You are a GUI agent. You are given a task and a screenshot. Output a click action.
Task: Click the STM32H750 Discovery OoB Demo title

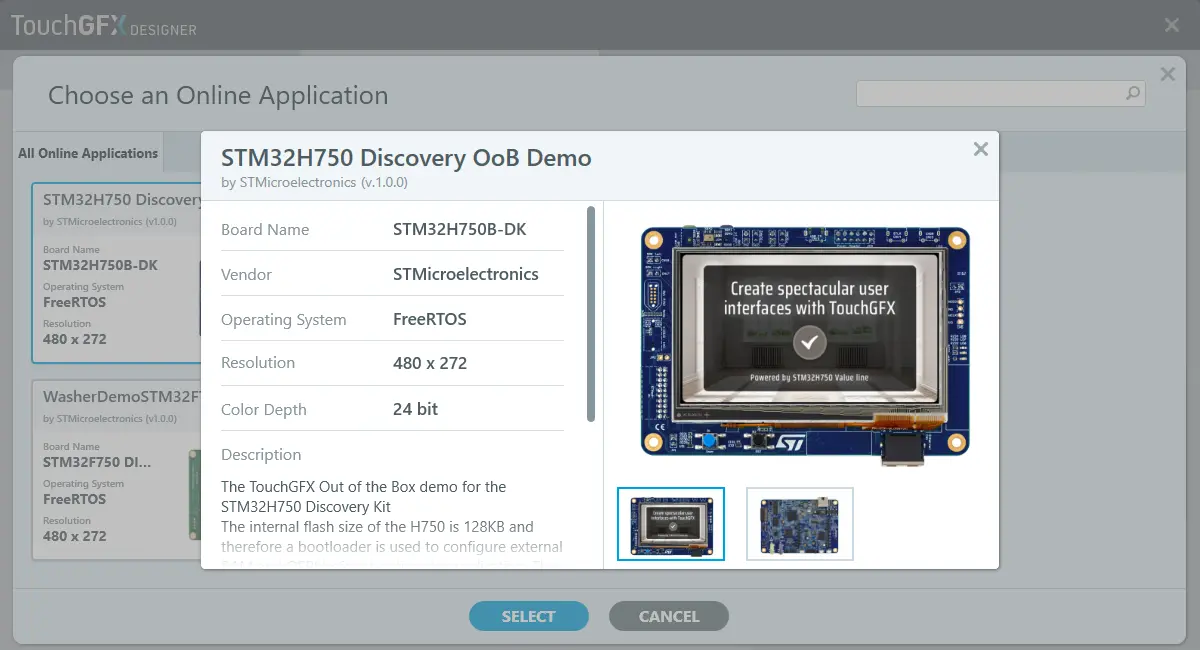pyautogui.click(x=406, y=158)
